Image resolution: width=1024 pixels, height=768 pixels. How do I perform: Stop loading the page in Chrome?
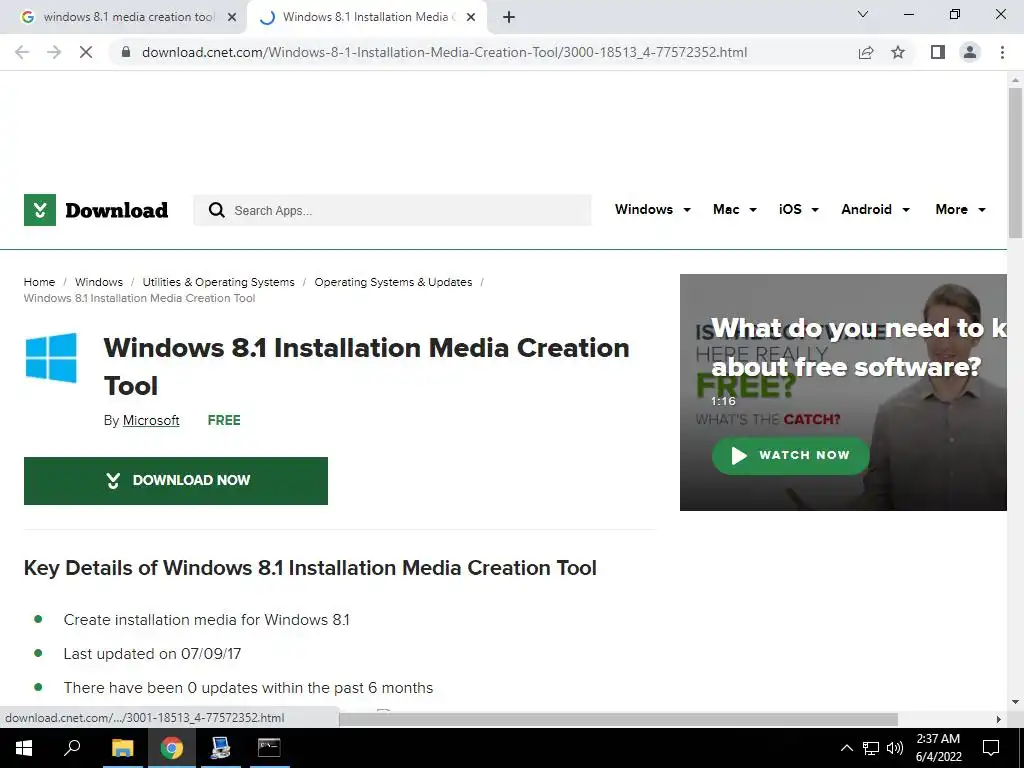86,52
